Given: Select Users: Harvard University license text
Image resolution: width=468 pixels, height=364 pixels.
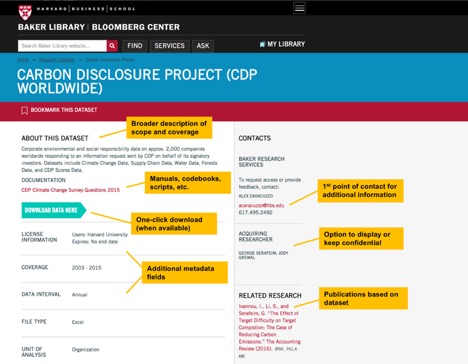Looking at the screenshot, I should pos(100,235).
